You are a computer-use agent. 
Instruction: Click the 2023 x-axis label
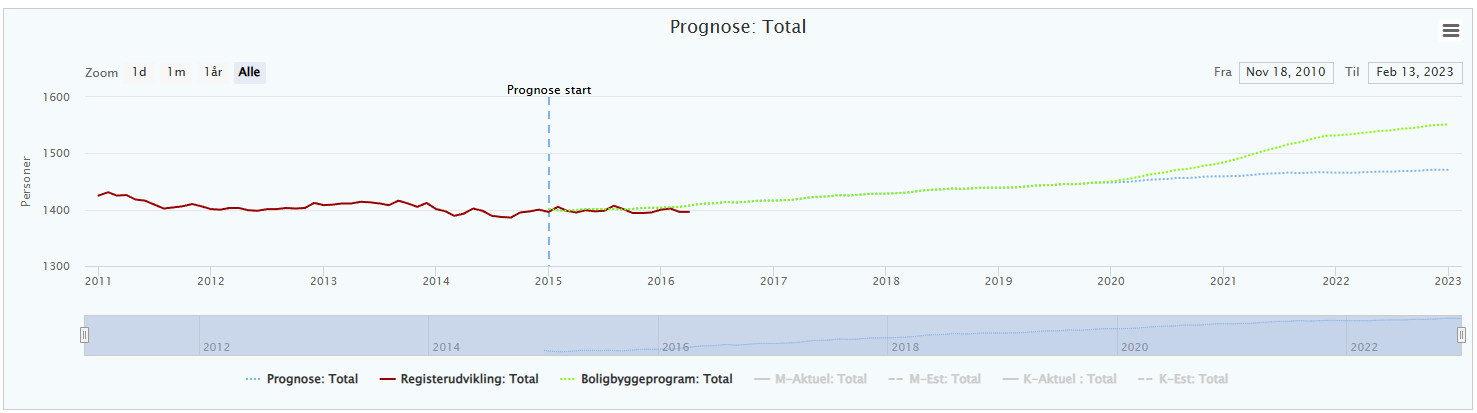1447,281
